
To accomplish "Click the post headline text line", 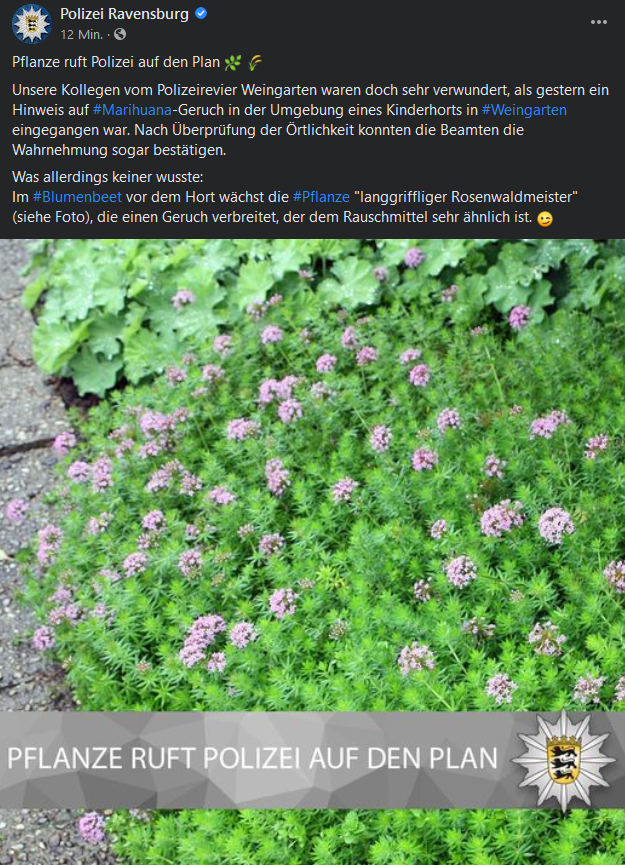I will [116, 62].
